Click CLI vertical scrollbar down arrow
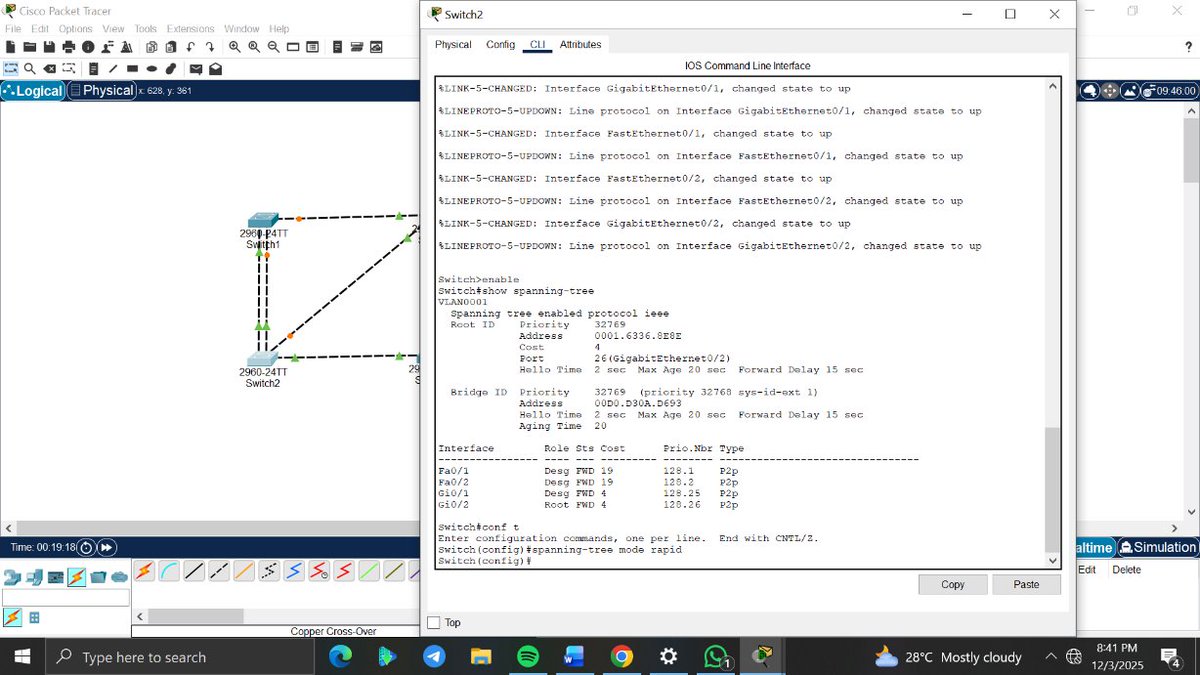Image resolution: width=1200 pixels, height=675 pixels. click(1052, 560)
